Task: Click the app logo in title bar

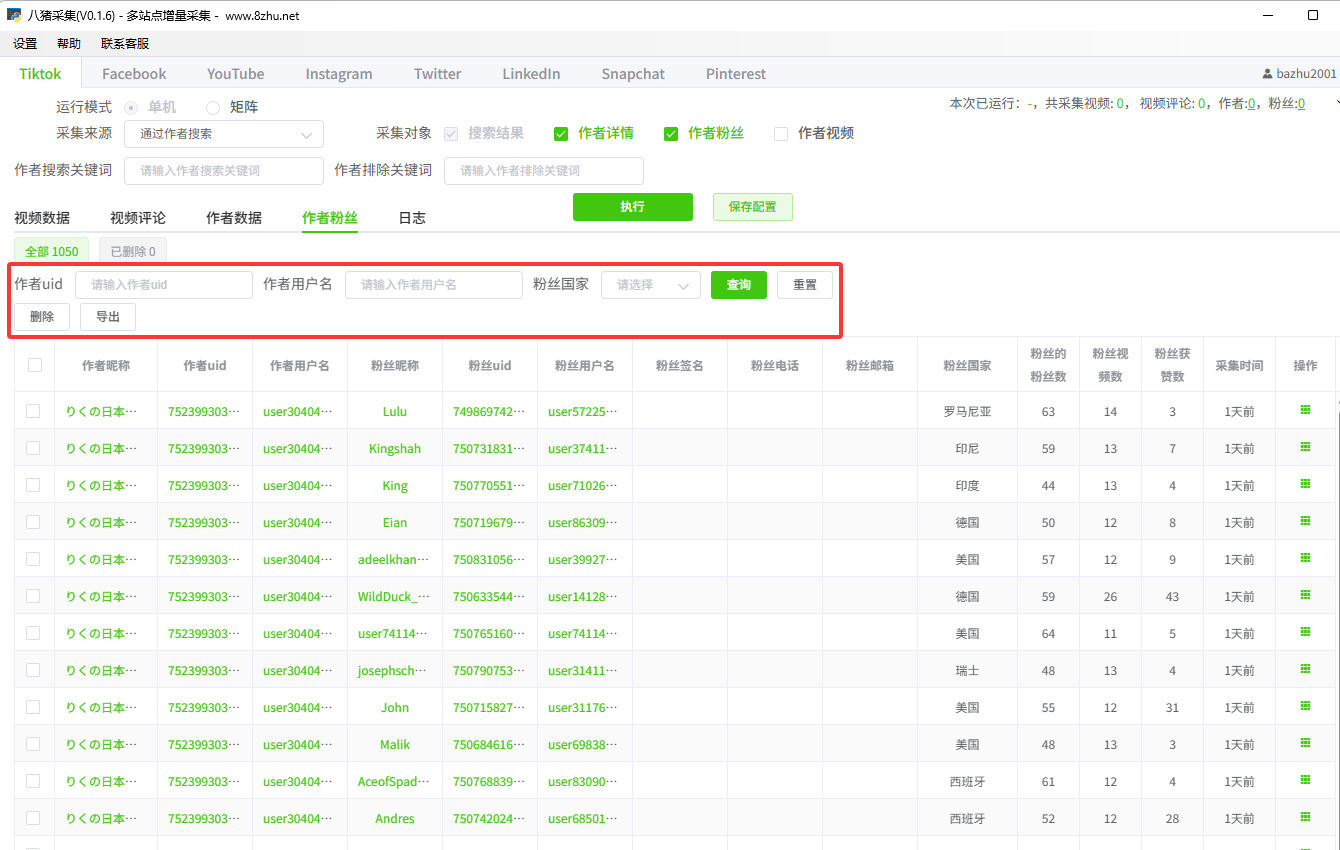Action: [14, 16]
